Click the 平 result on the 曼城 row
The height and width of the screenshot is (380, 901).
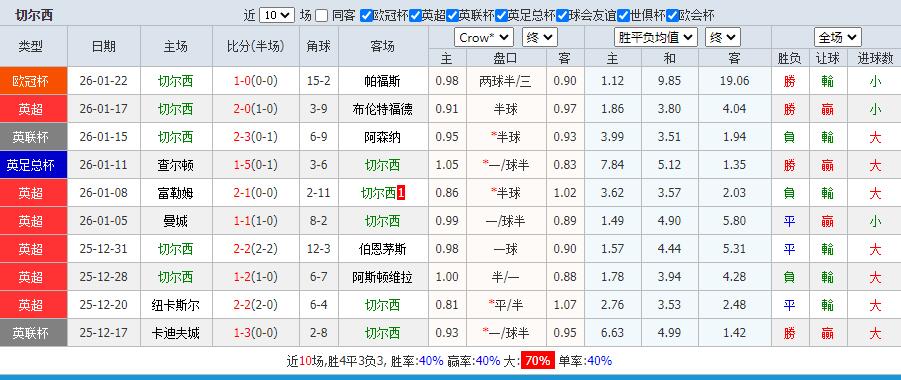pyautogui.click(x=790, y=221)
